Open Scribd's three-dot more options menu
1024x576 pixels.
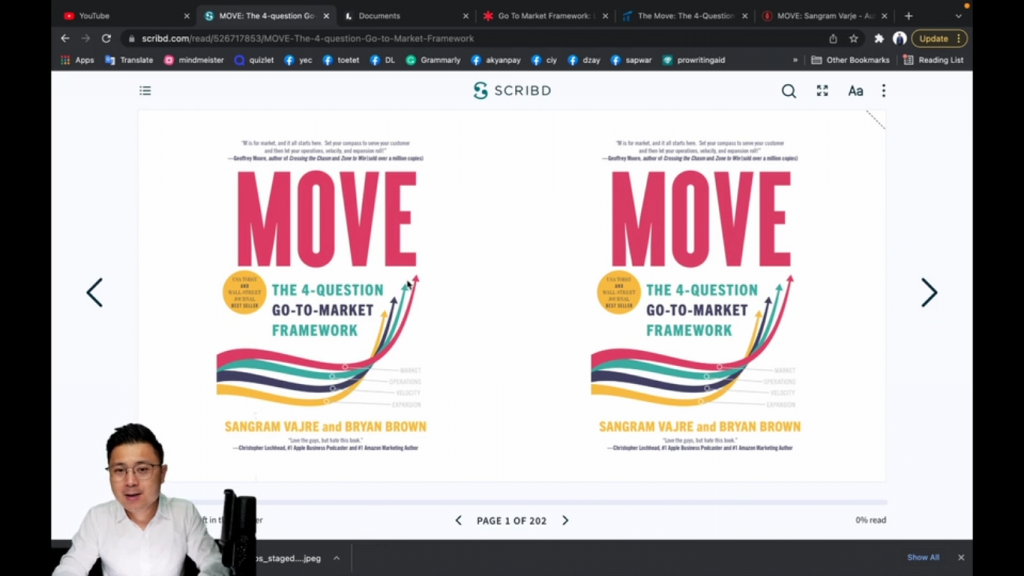[x=884, y=91]
